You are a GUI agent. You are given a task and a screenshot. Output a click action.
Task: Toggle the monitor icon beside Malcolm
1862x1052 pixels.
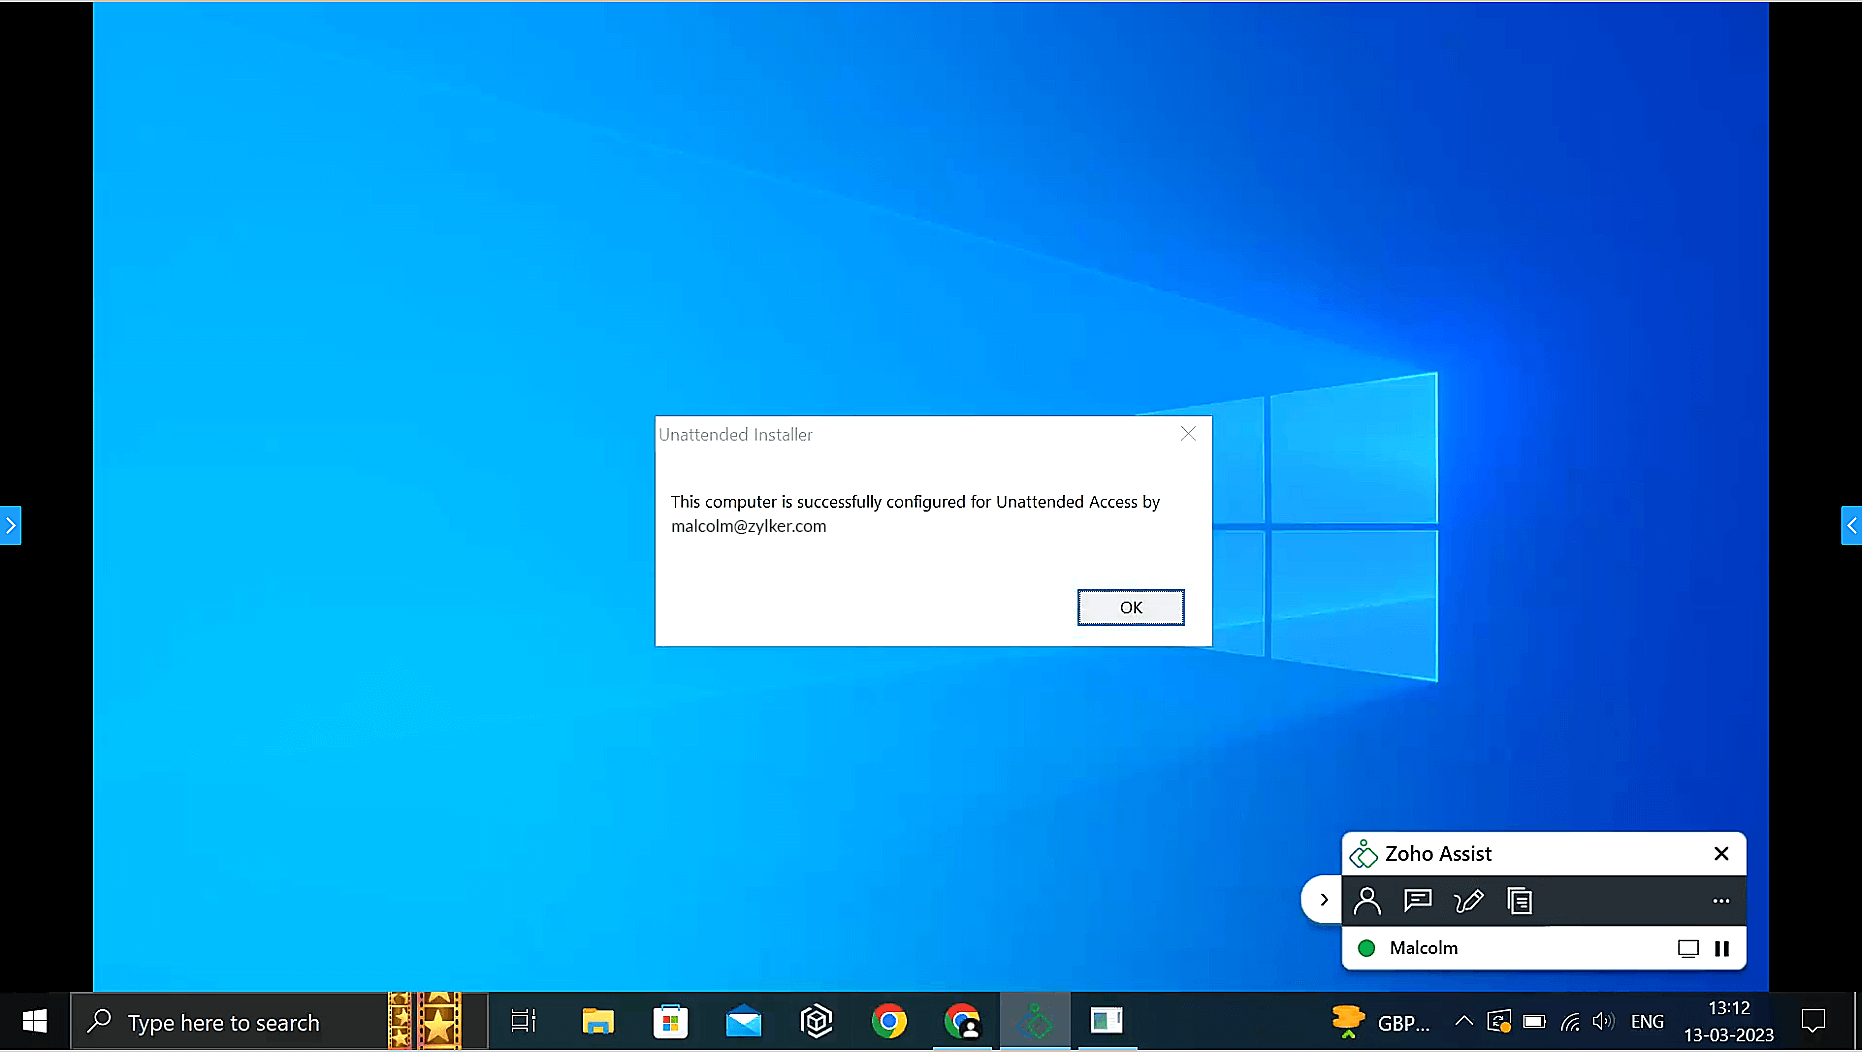(1688, 948)
